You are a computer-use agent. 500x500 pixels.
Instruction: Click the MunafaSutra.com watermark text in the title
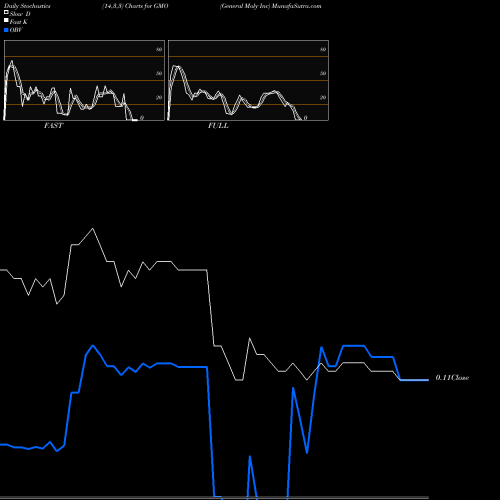296,6
